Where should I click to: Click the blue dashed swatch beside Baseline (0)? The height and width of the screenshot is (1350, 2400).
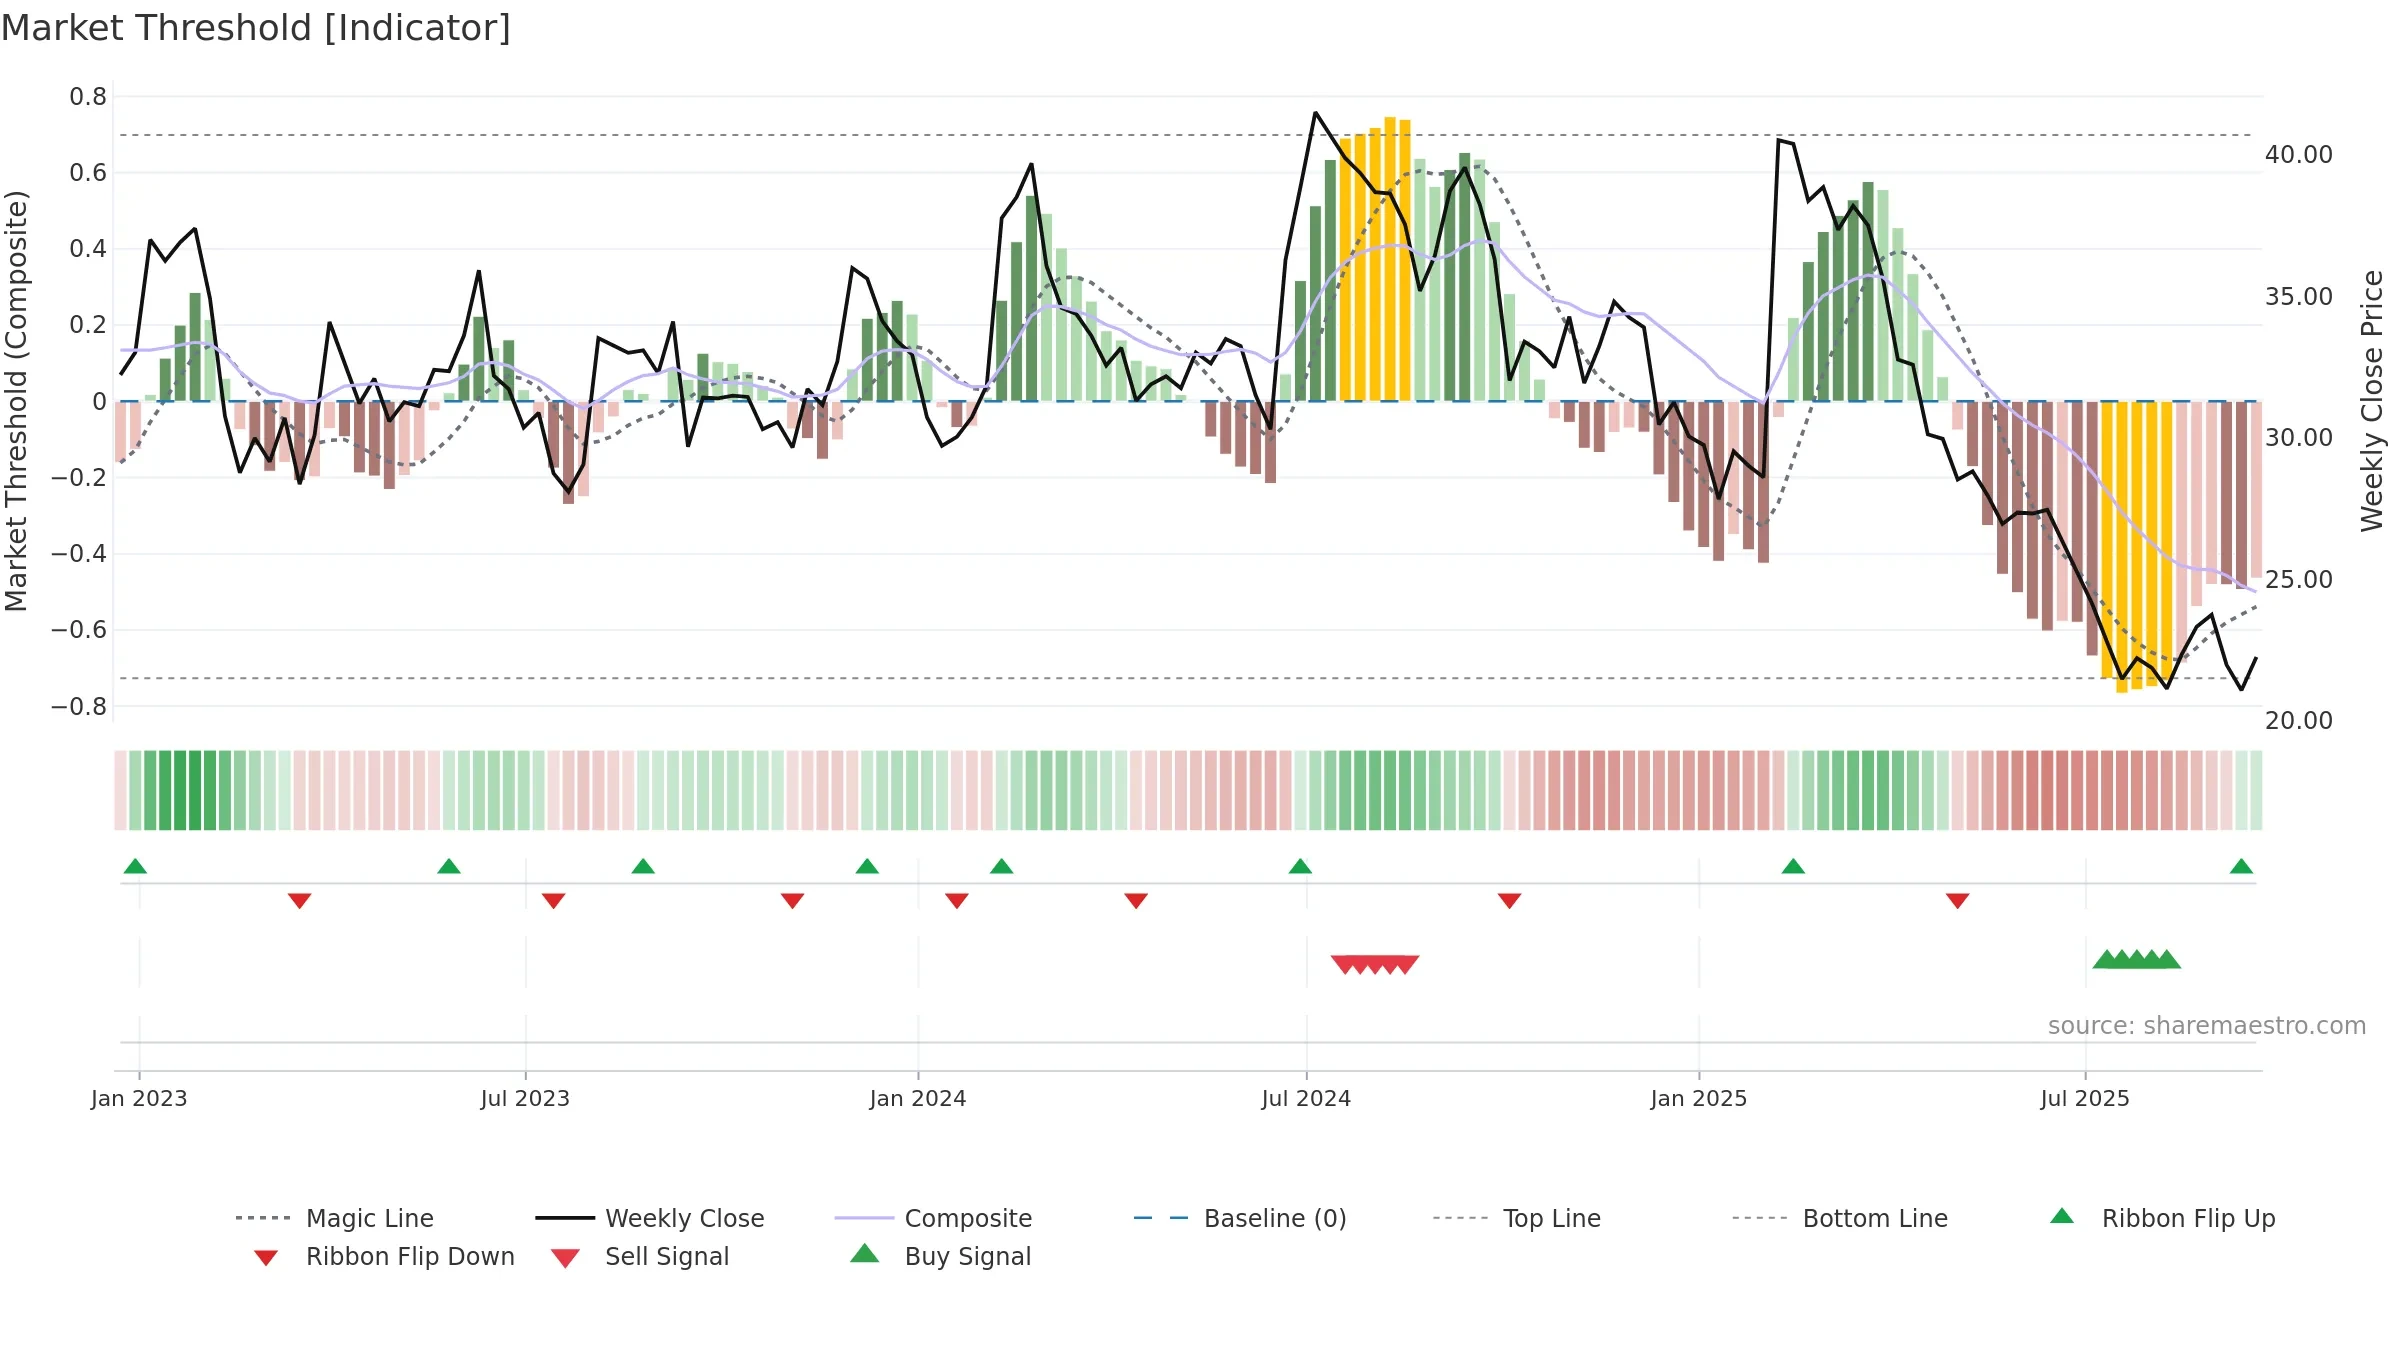(x=1161, y=1218)
